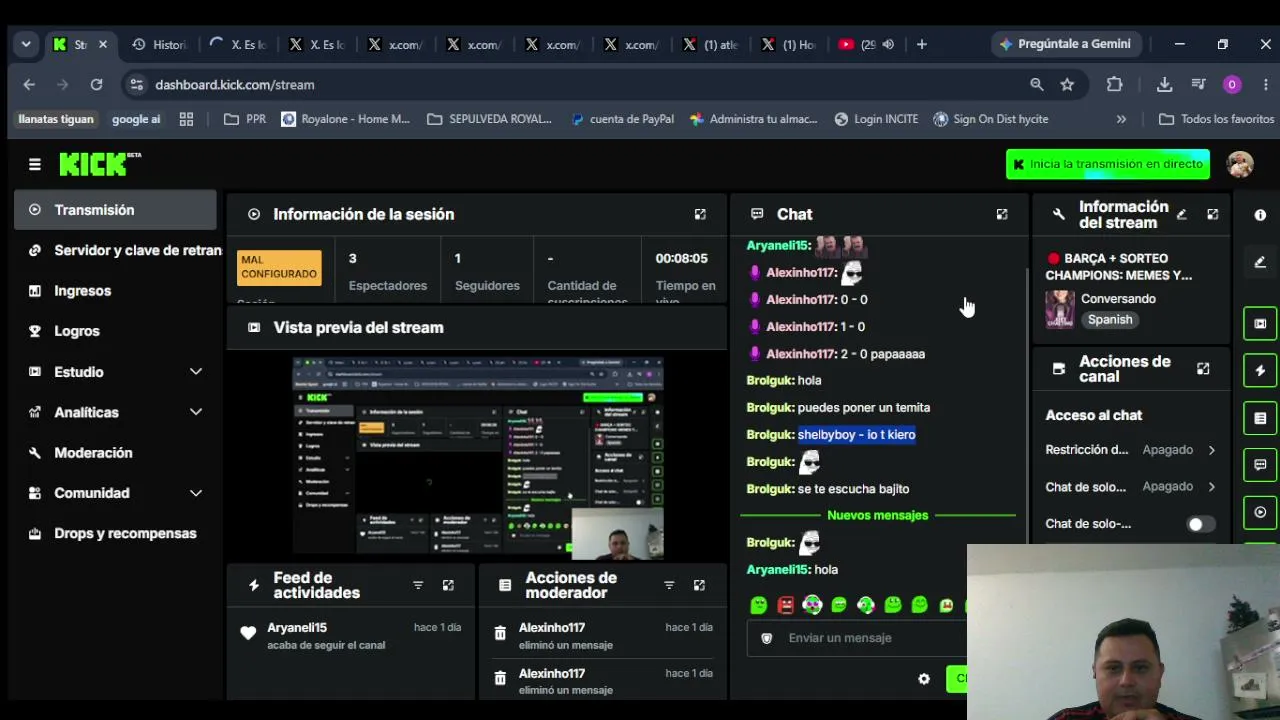1280x720 pixels.
Task: Expand the Comunidad menu
Action: [x=196, y=493]
